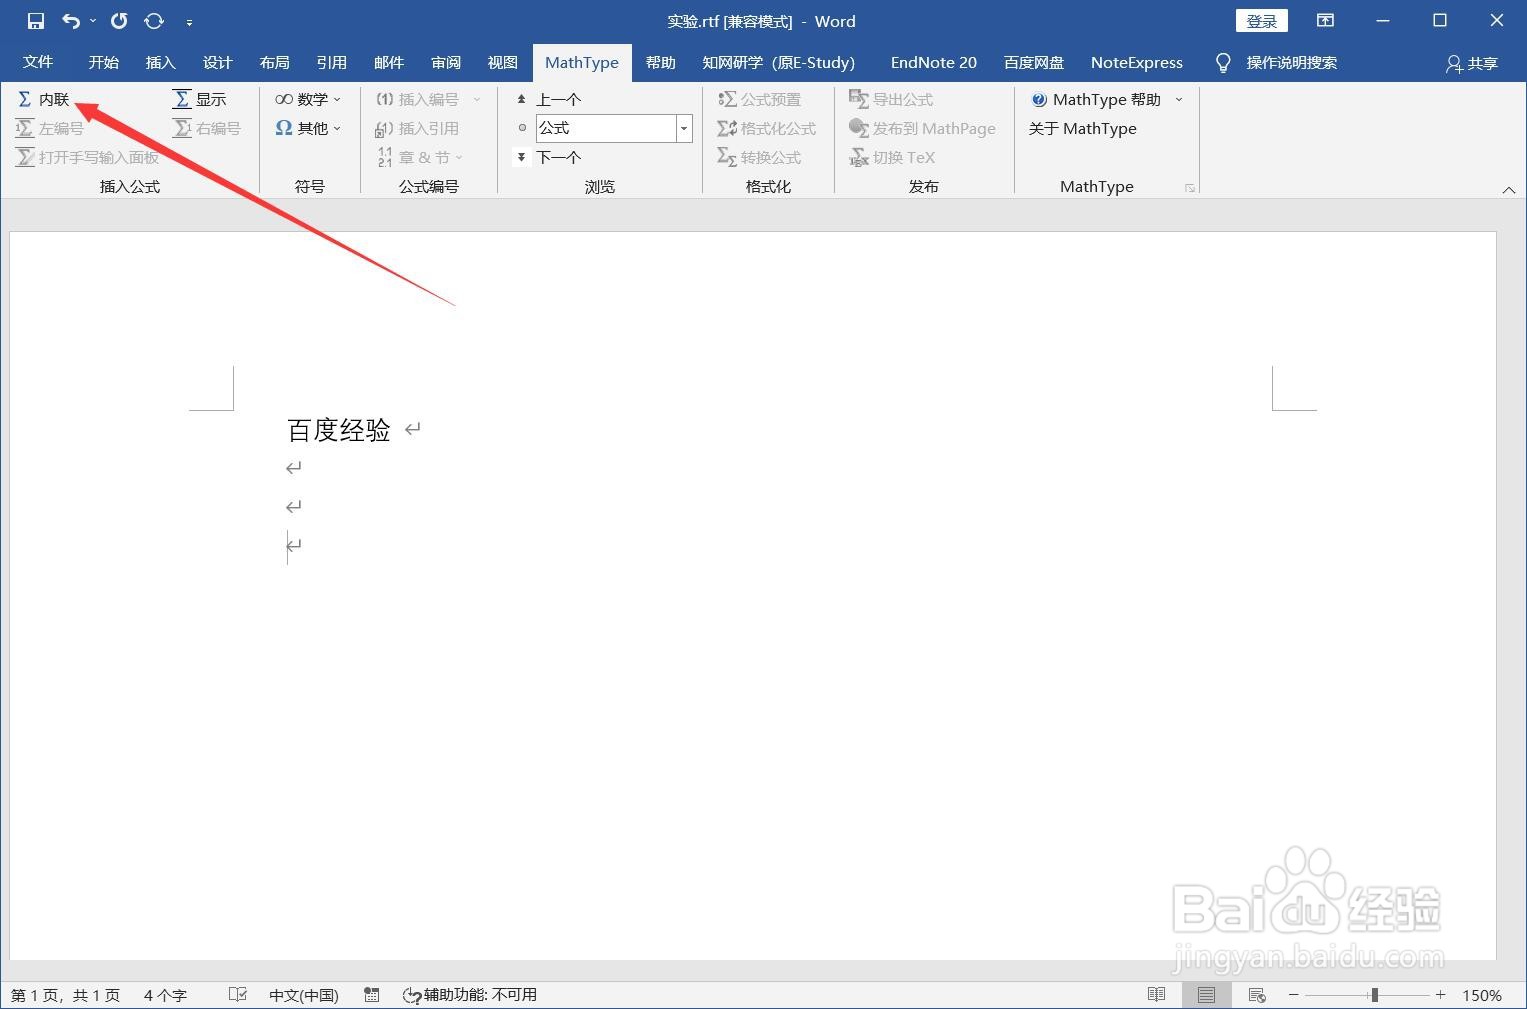
Task: Switch to Print Layout view
Action: coord(1206,995)
